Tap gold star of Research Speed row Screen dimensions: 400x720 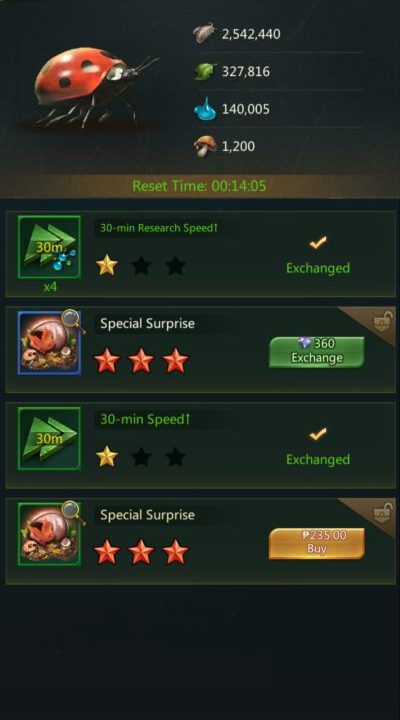[107, 266]
